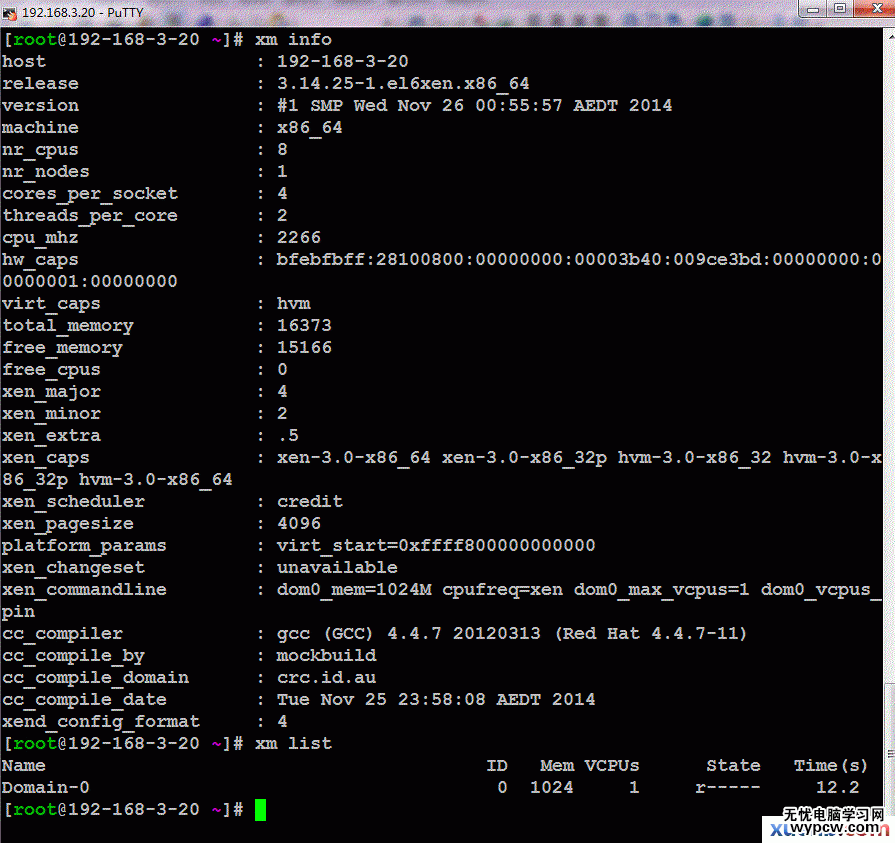
Task: Click the 'Time(s)' column header
Action: tap(831, 766)
